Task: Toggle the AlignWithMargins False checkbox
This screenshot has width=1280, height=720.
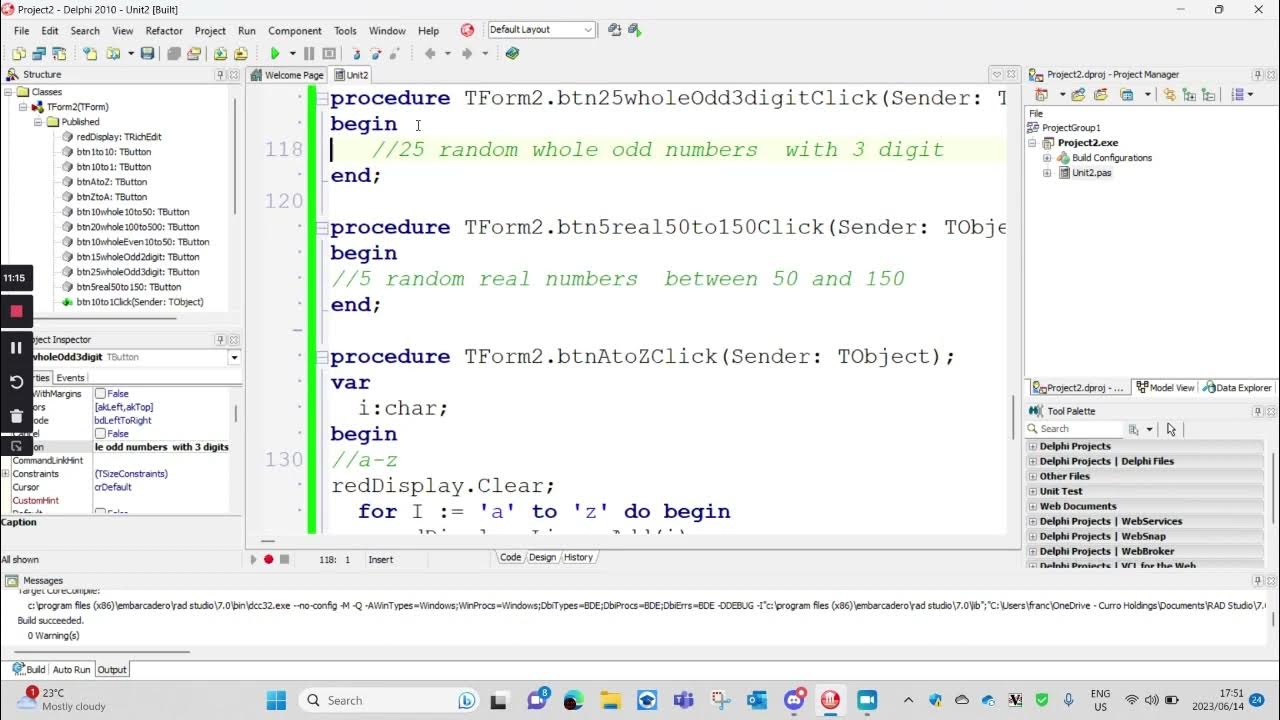Action: pos(100,394)
